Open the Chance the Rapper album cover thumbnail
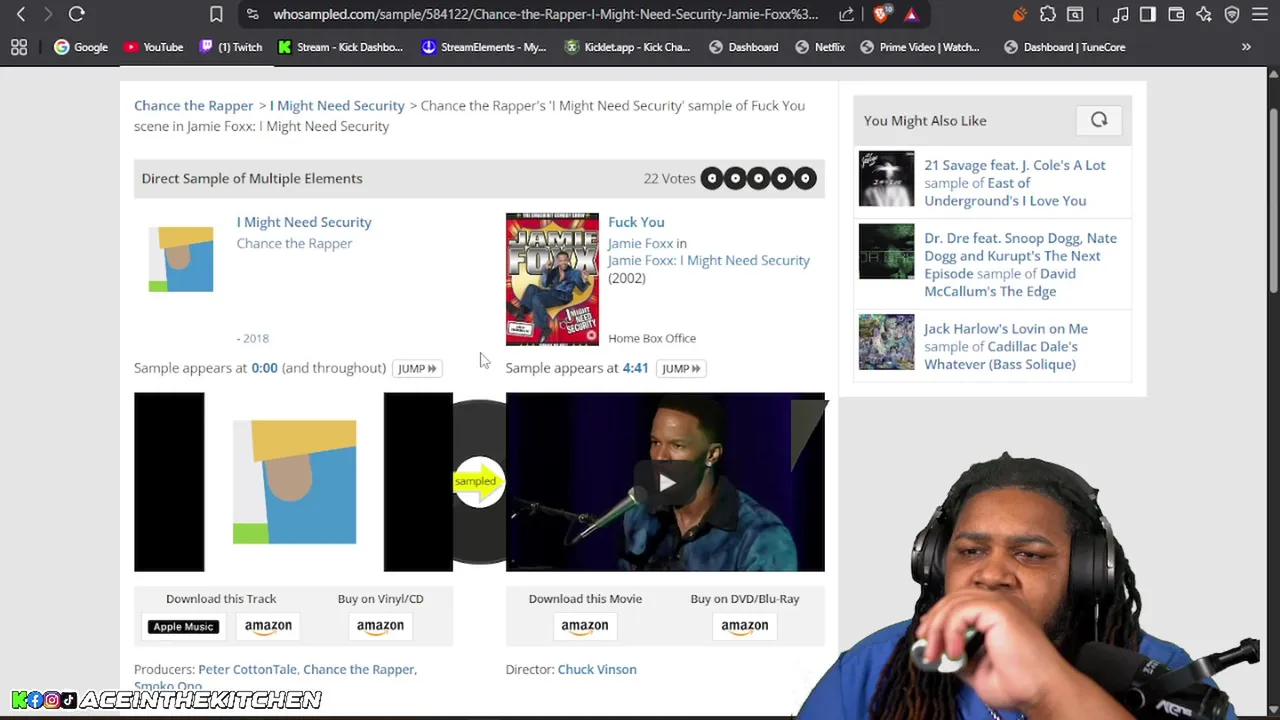This screenshot has width=1280, height=720. click(181, 259)
